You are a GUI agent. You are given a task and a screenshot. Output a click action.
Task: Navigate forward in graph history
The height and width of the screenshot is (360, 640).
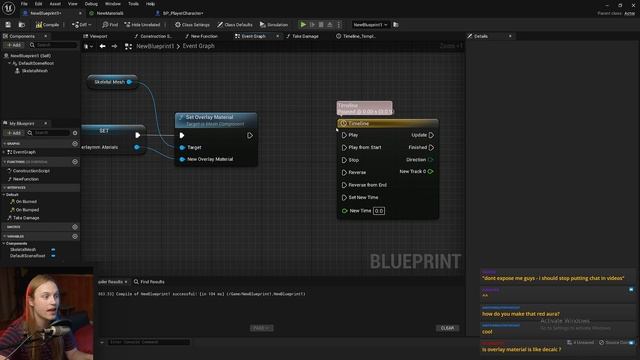pos(114,46)
